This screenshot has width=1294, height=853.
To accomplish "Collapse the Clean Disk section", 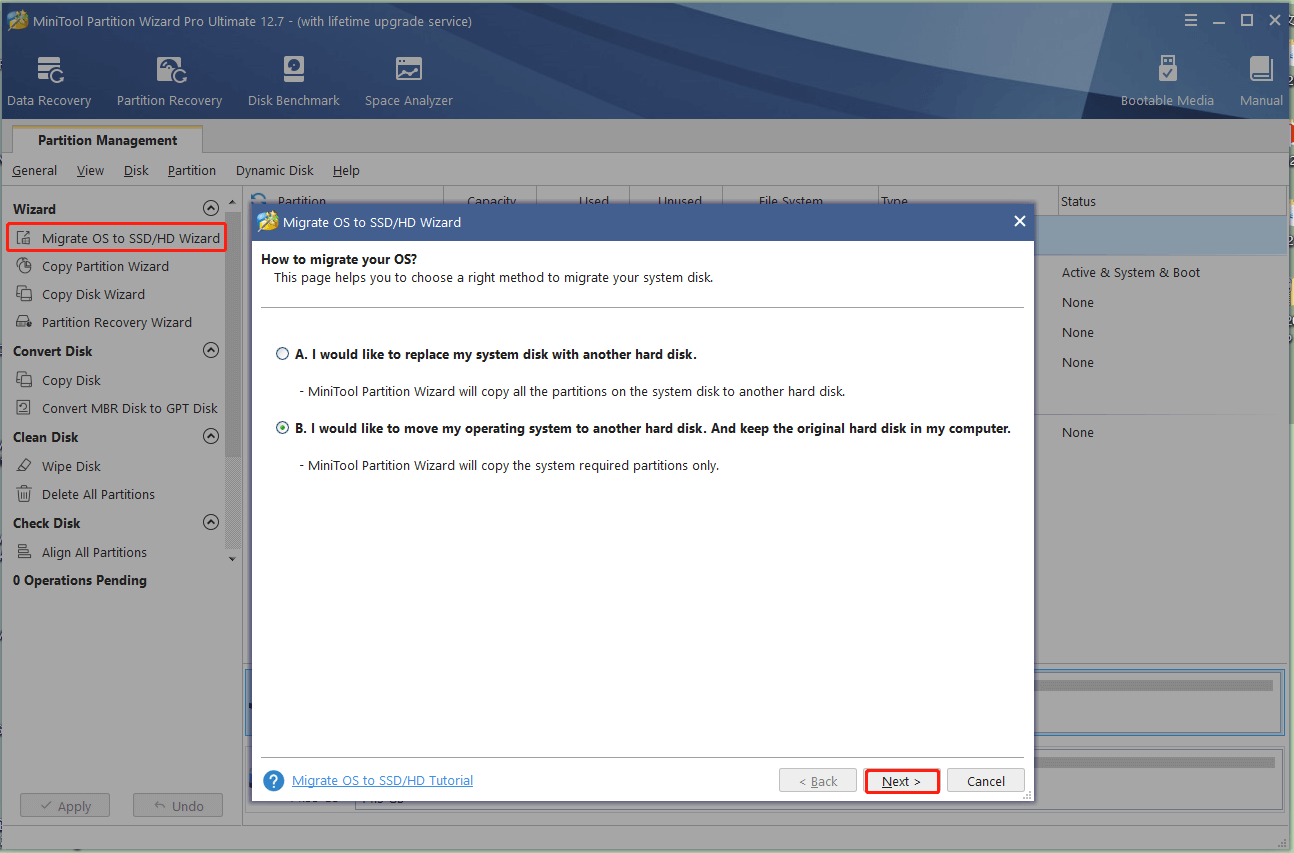I will coord(210,437).
